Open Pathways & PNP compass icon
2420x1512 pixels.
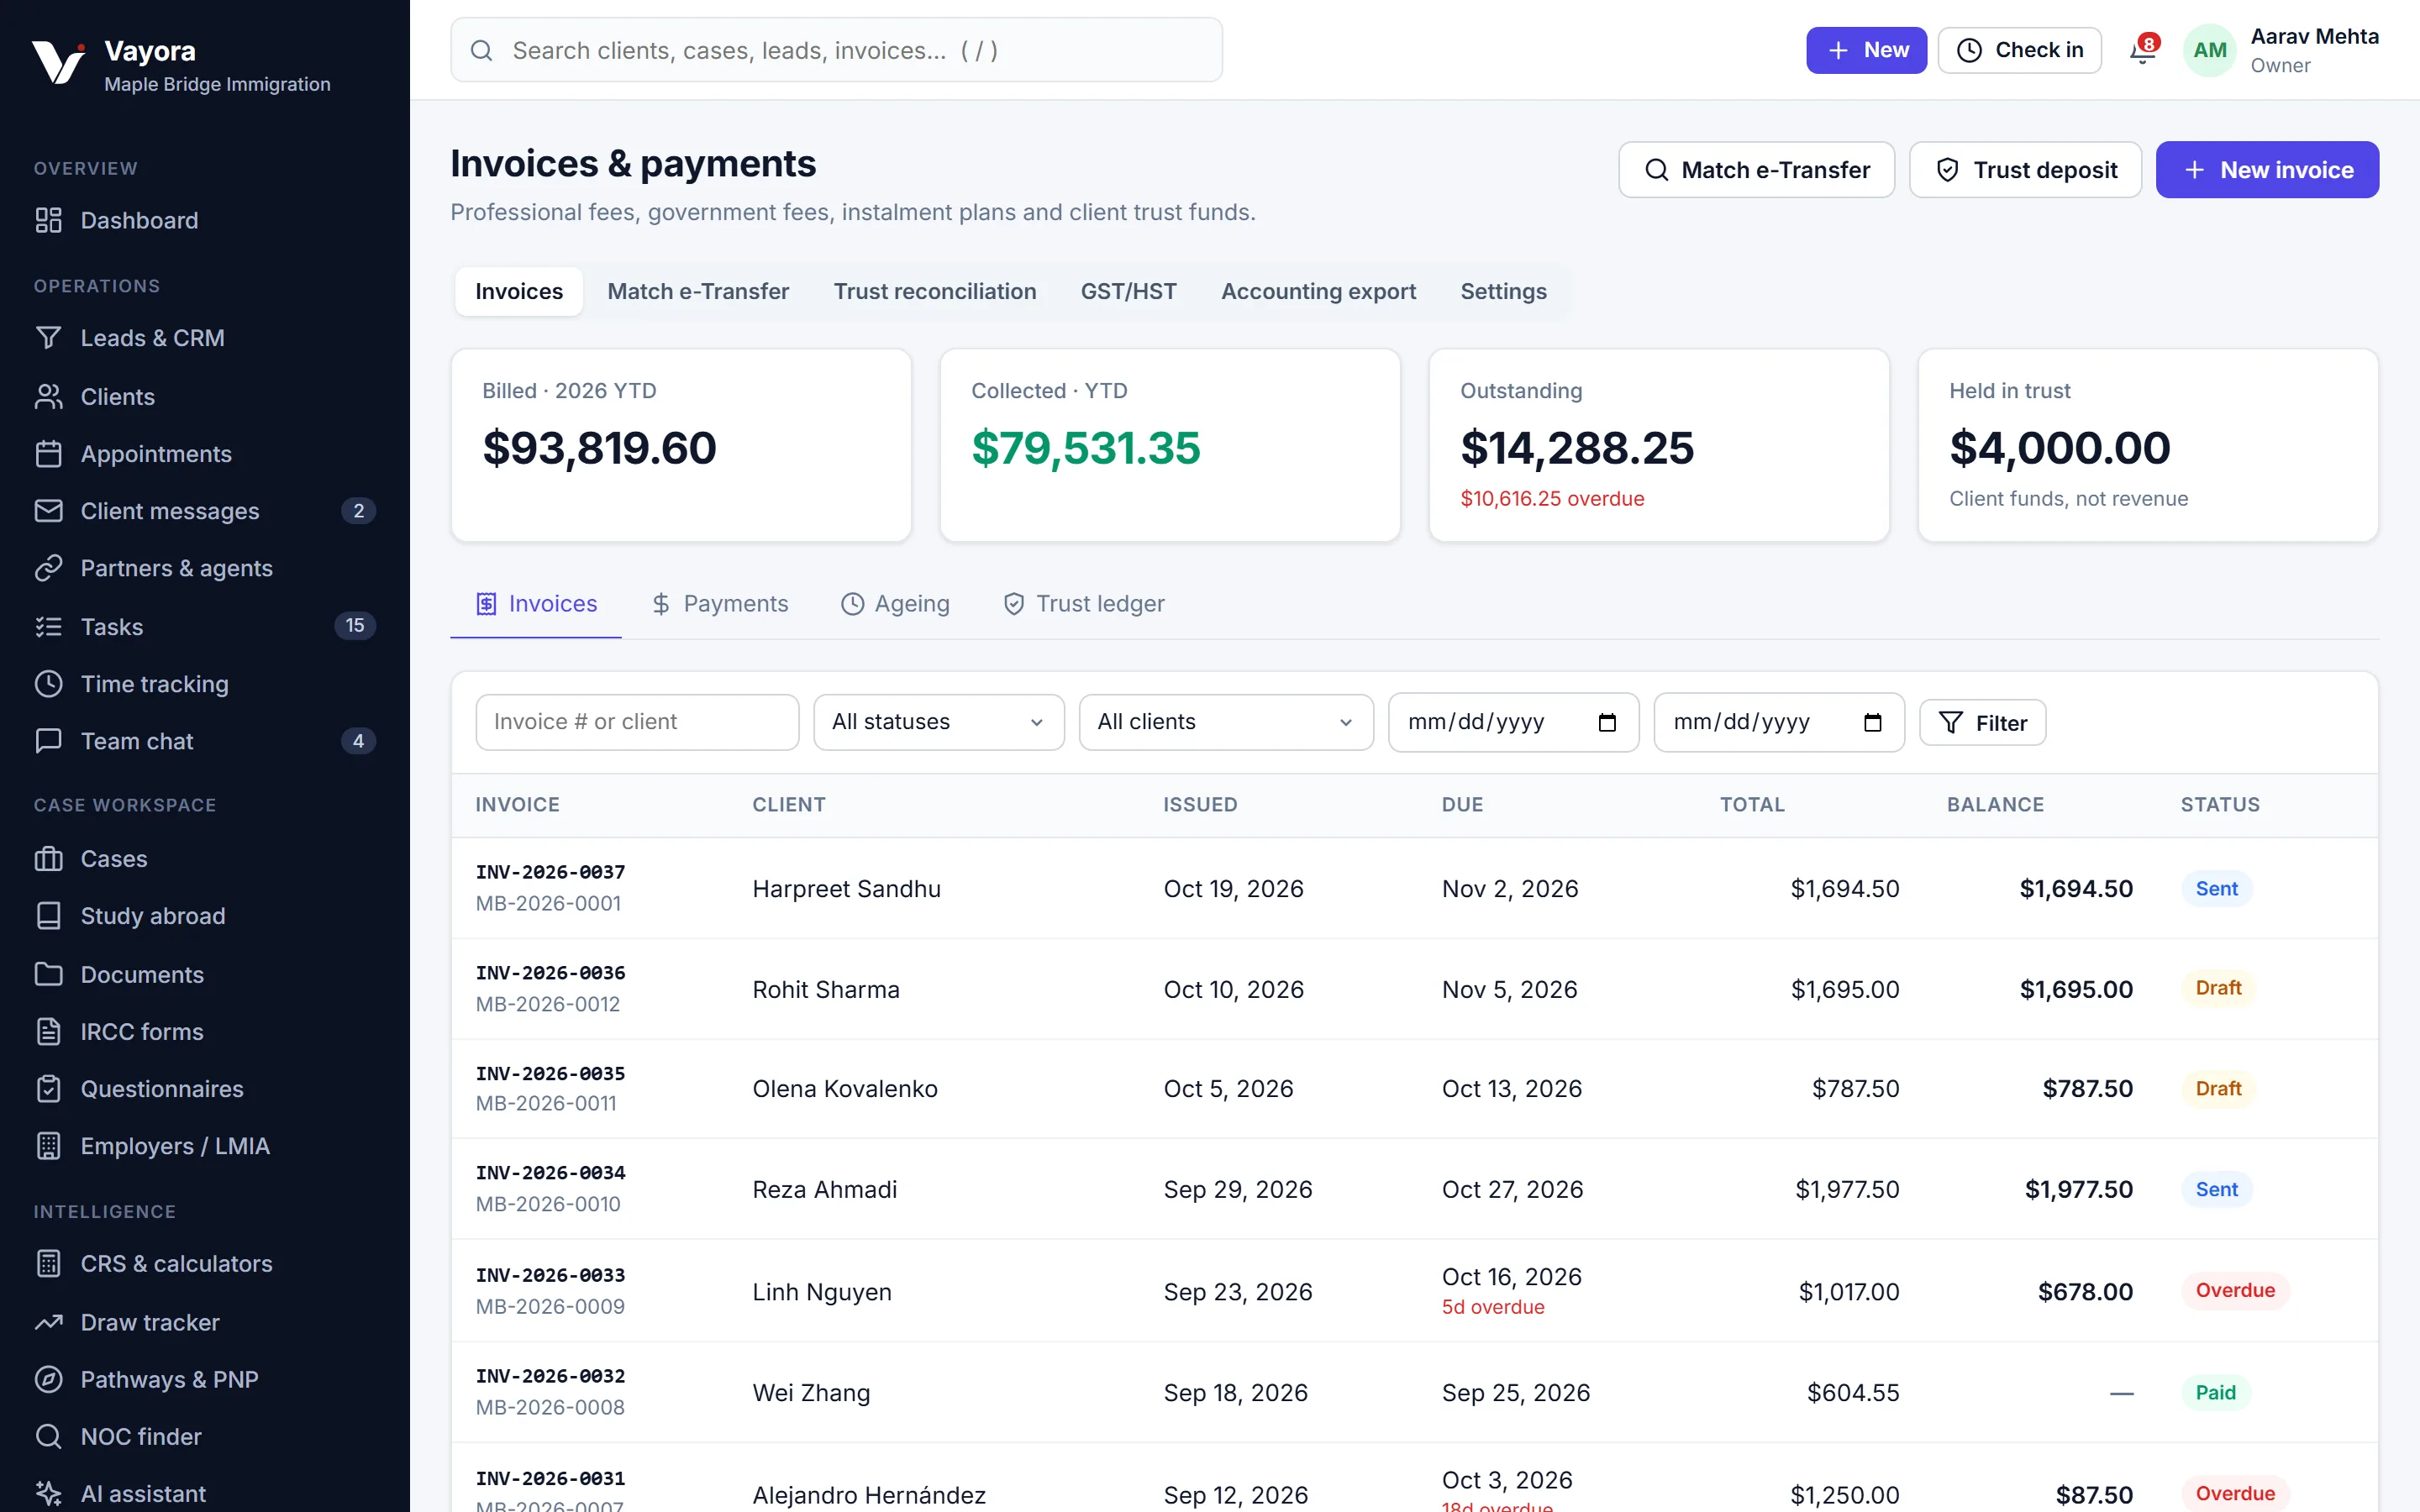pyautogui.click(x=48, y=1379)
